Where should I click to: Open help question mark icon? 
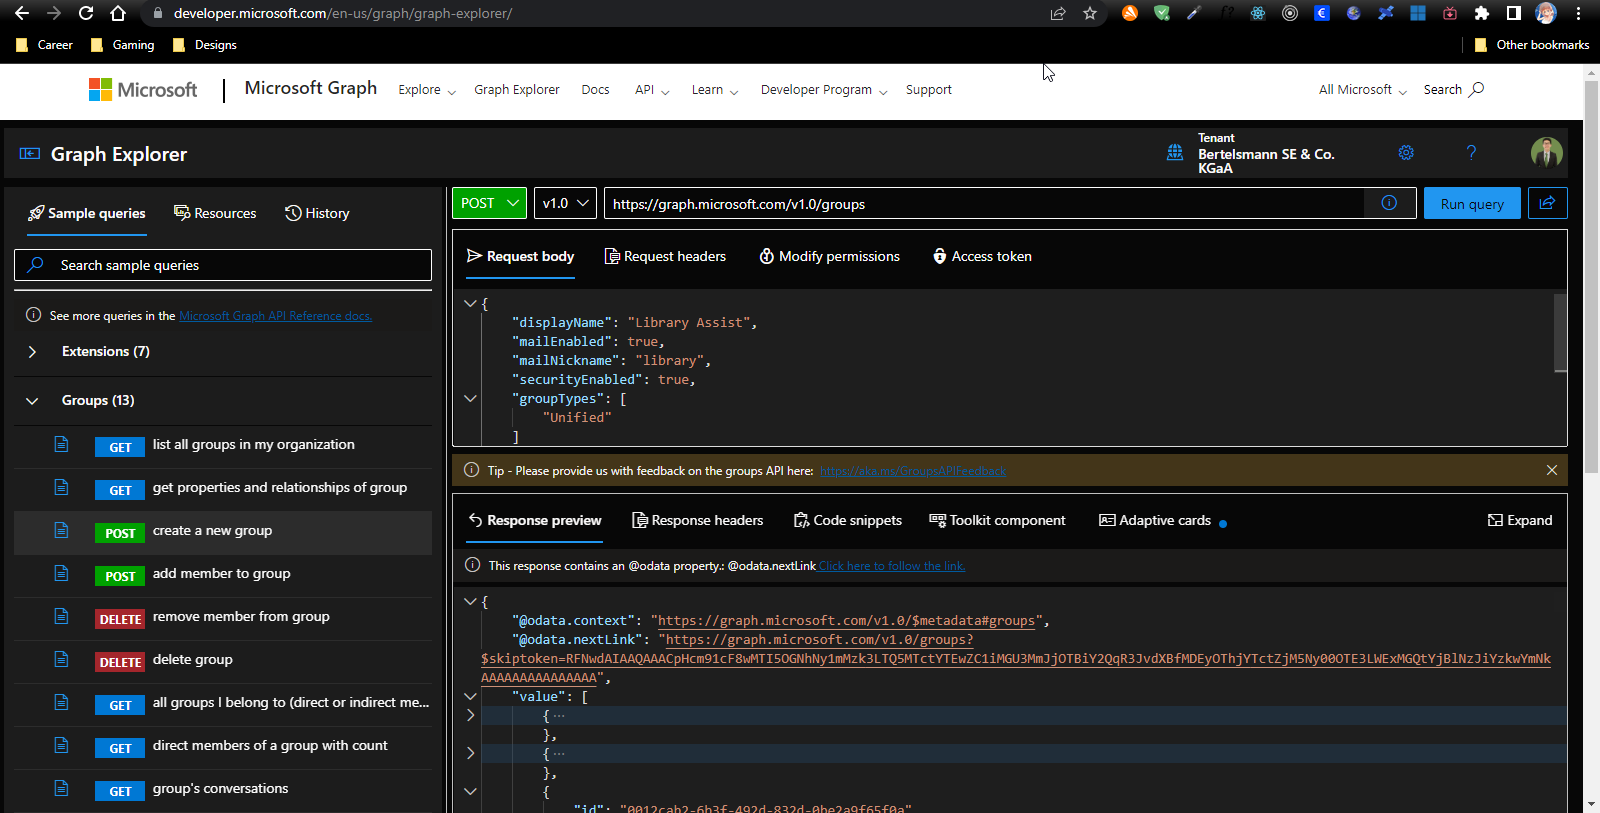click(x=1471, y=153)
